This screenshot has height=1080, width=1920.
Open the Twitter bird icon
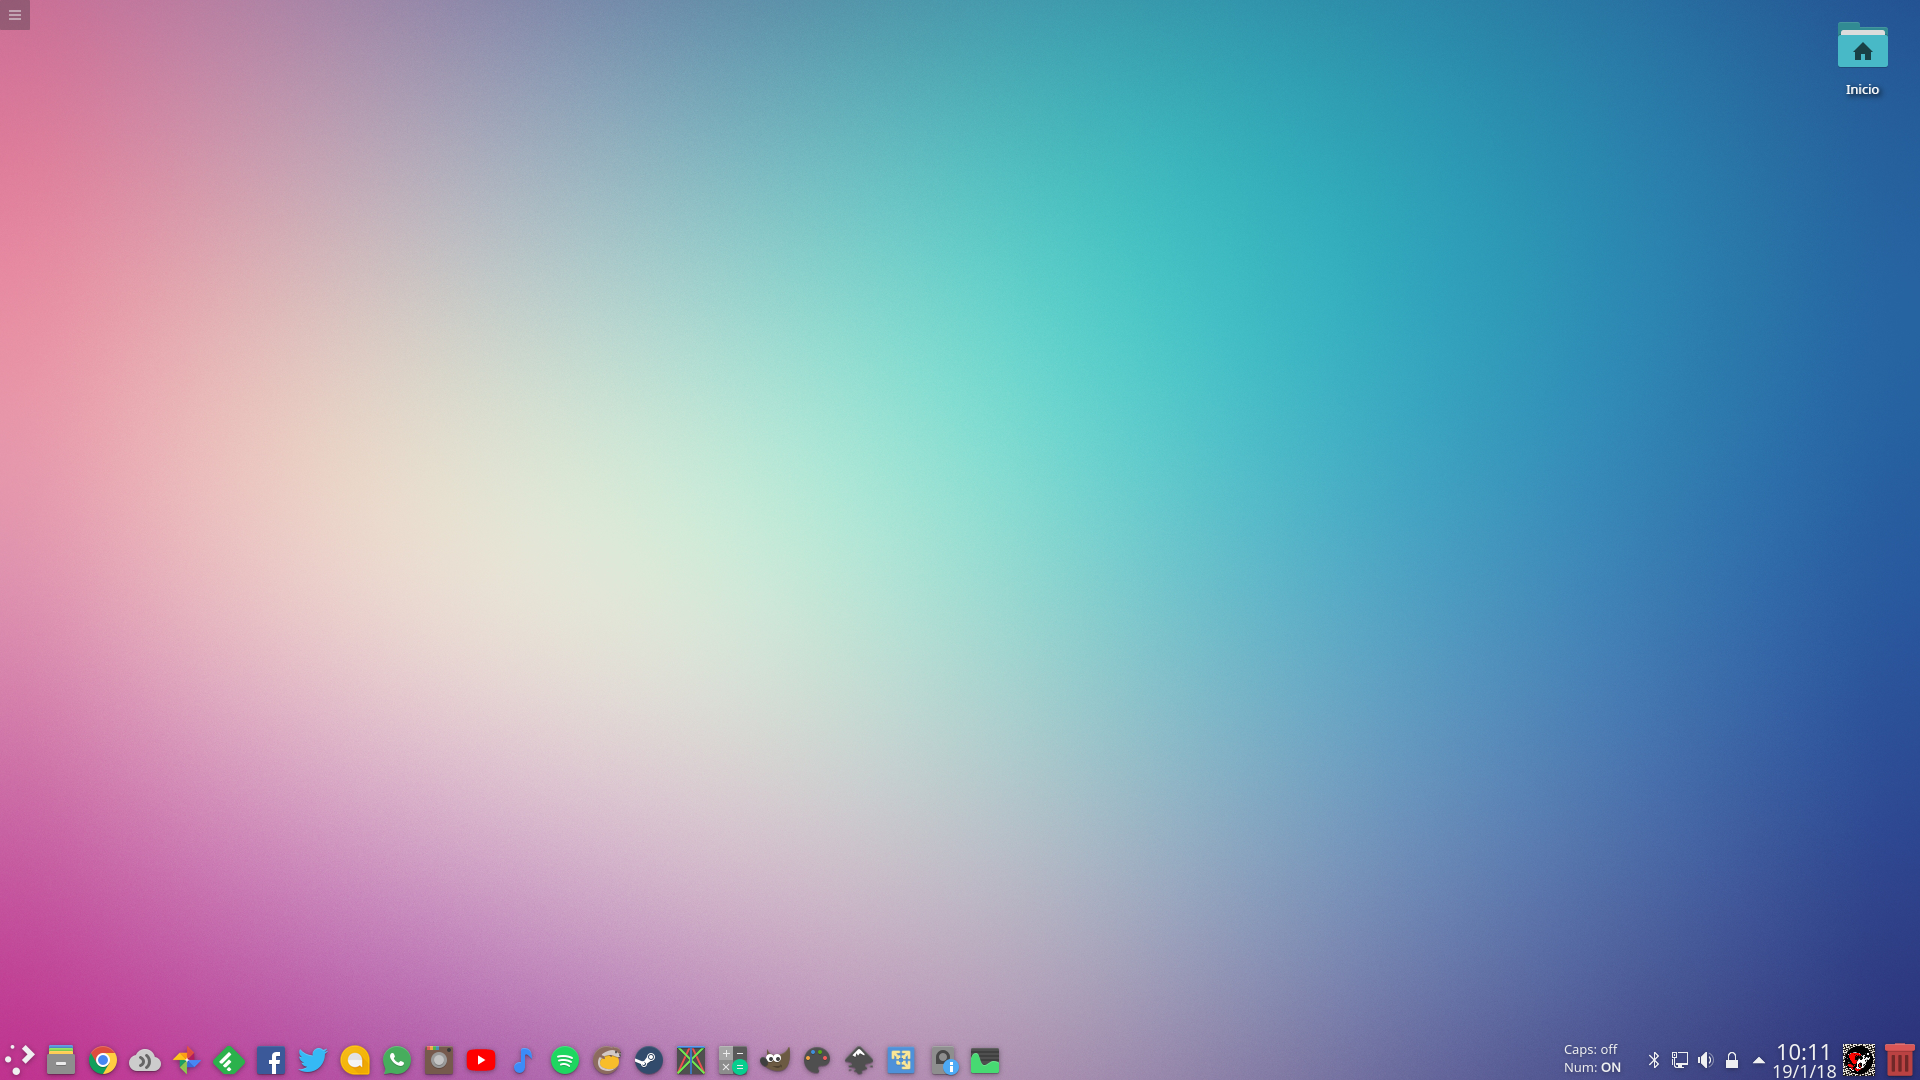(x=313, y=1060)
